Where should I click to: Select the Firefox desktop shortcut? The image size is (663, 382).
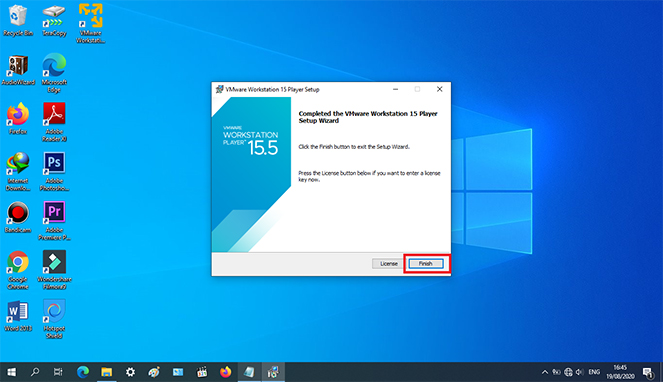click(18, 118)
